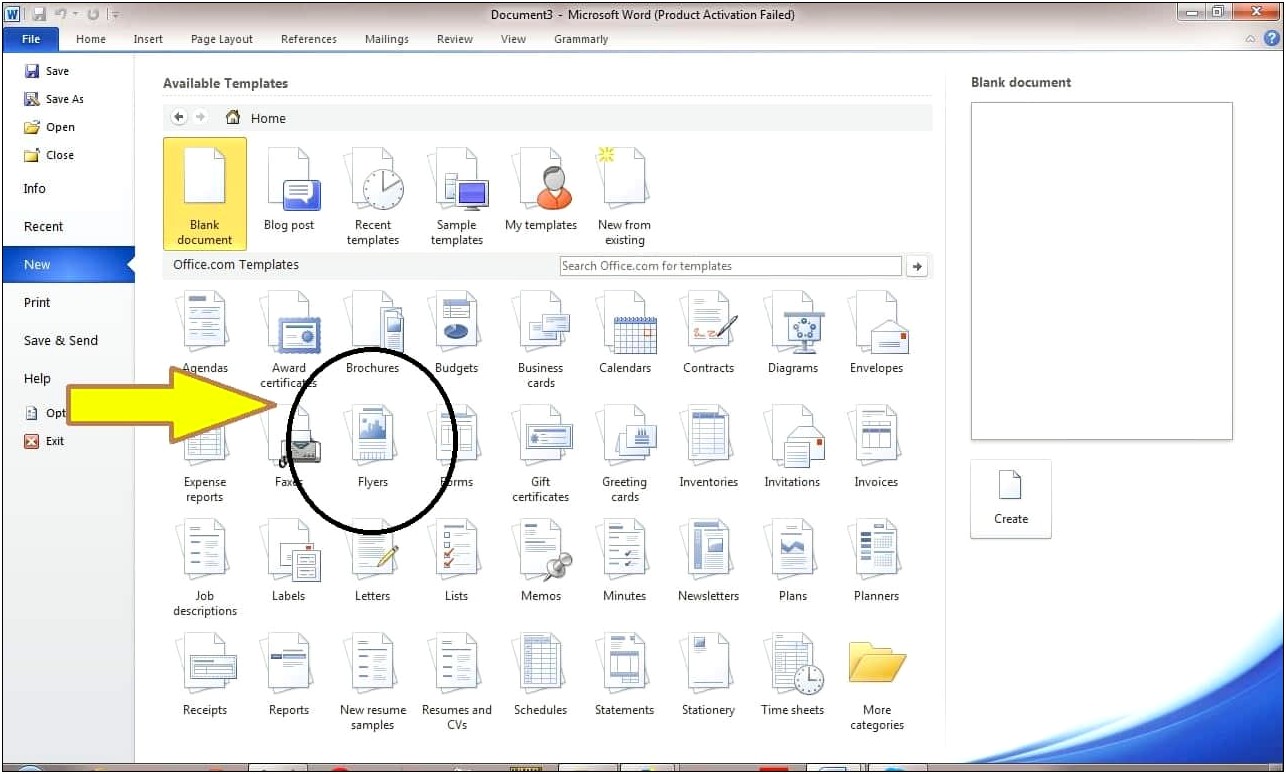Open the Statements template category
This screenshot has width=1286, height=774.
pyautogui.click(x=624, y=675)
